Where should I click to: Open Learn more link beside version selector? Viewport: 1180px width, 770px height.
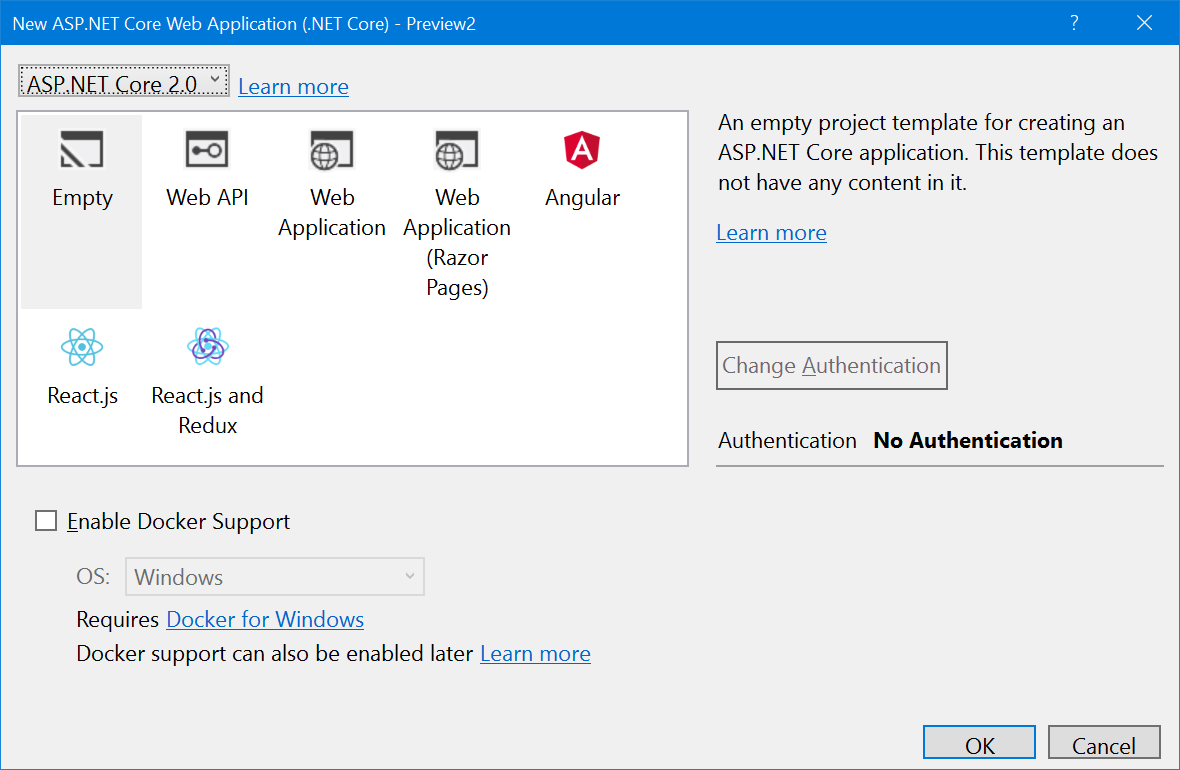point(293,87)
